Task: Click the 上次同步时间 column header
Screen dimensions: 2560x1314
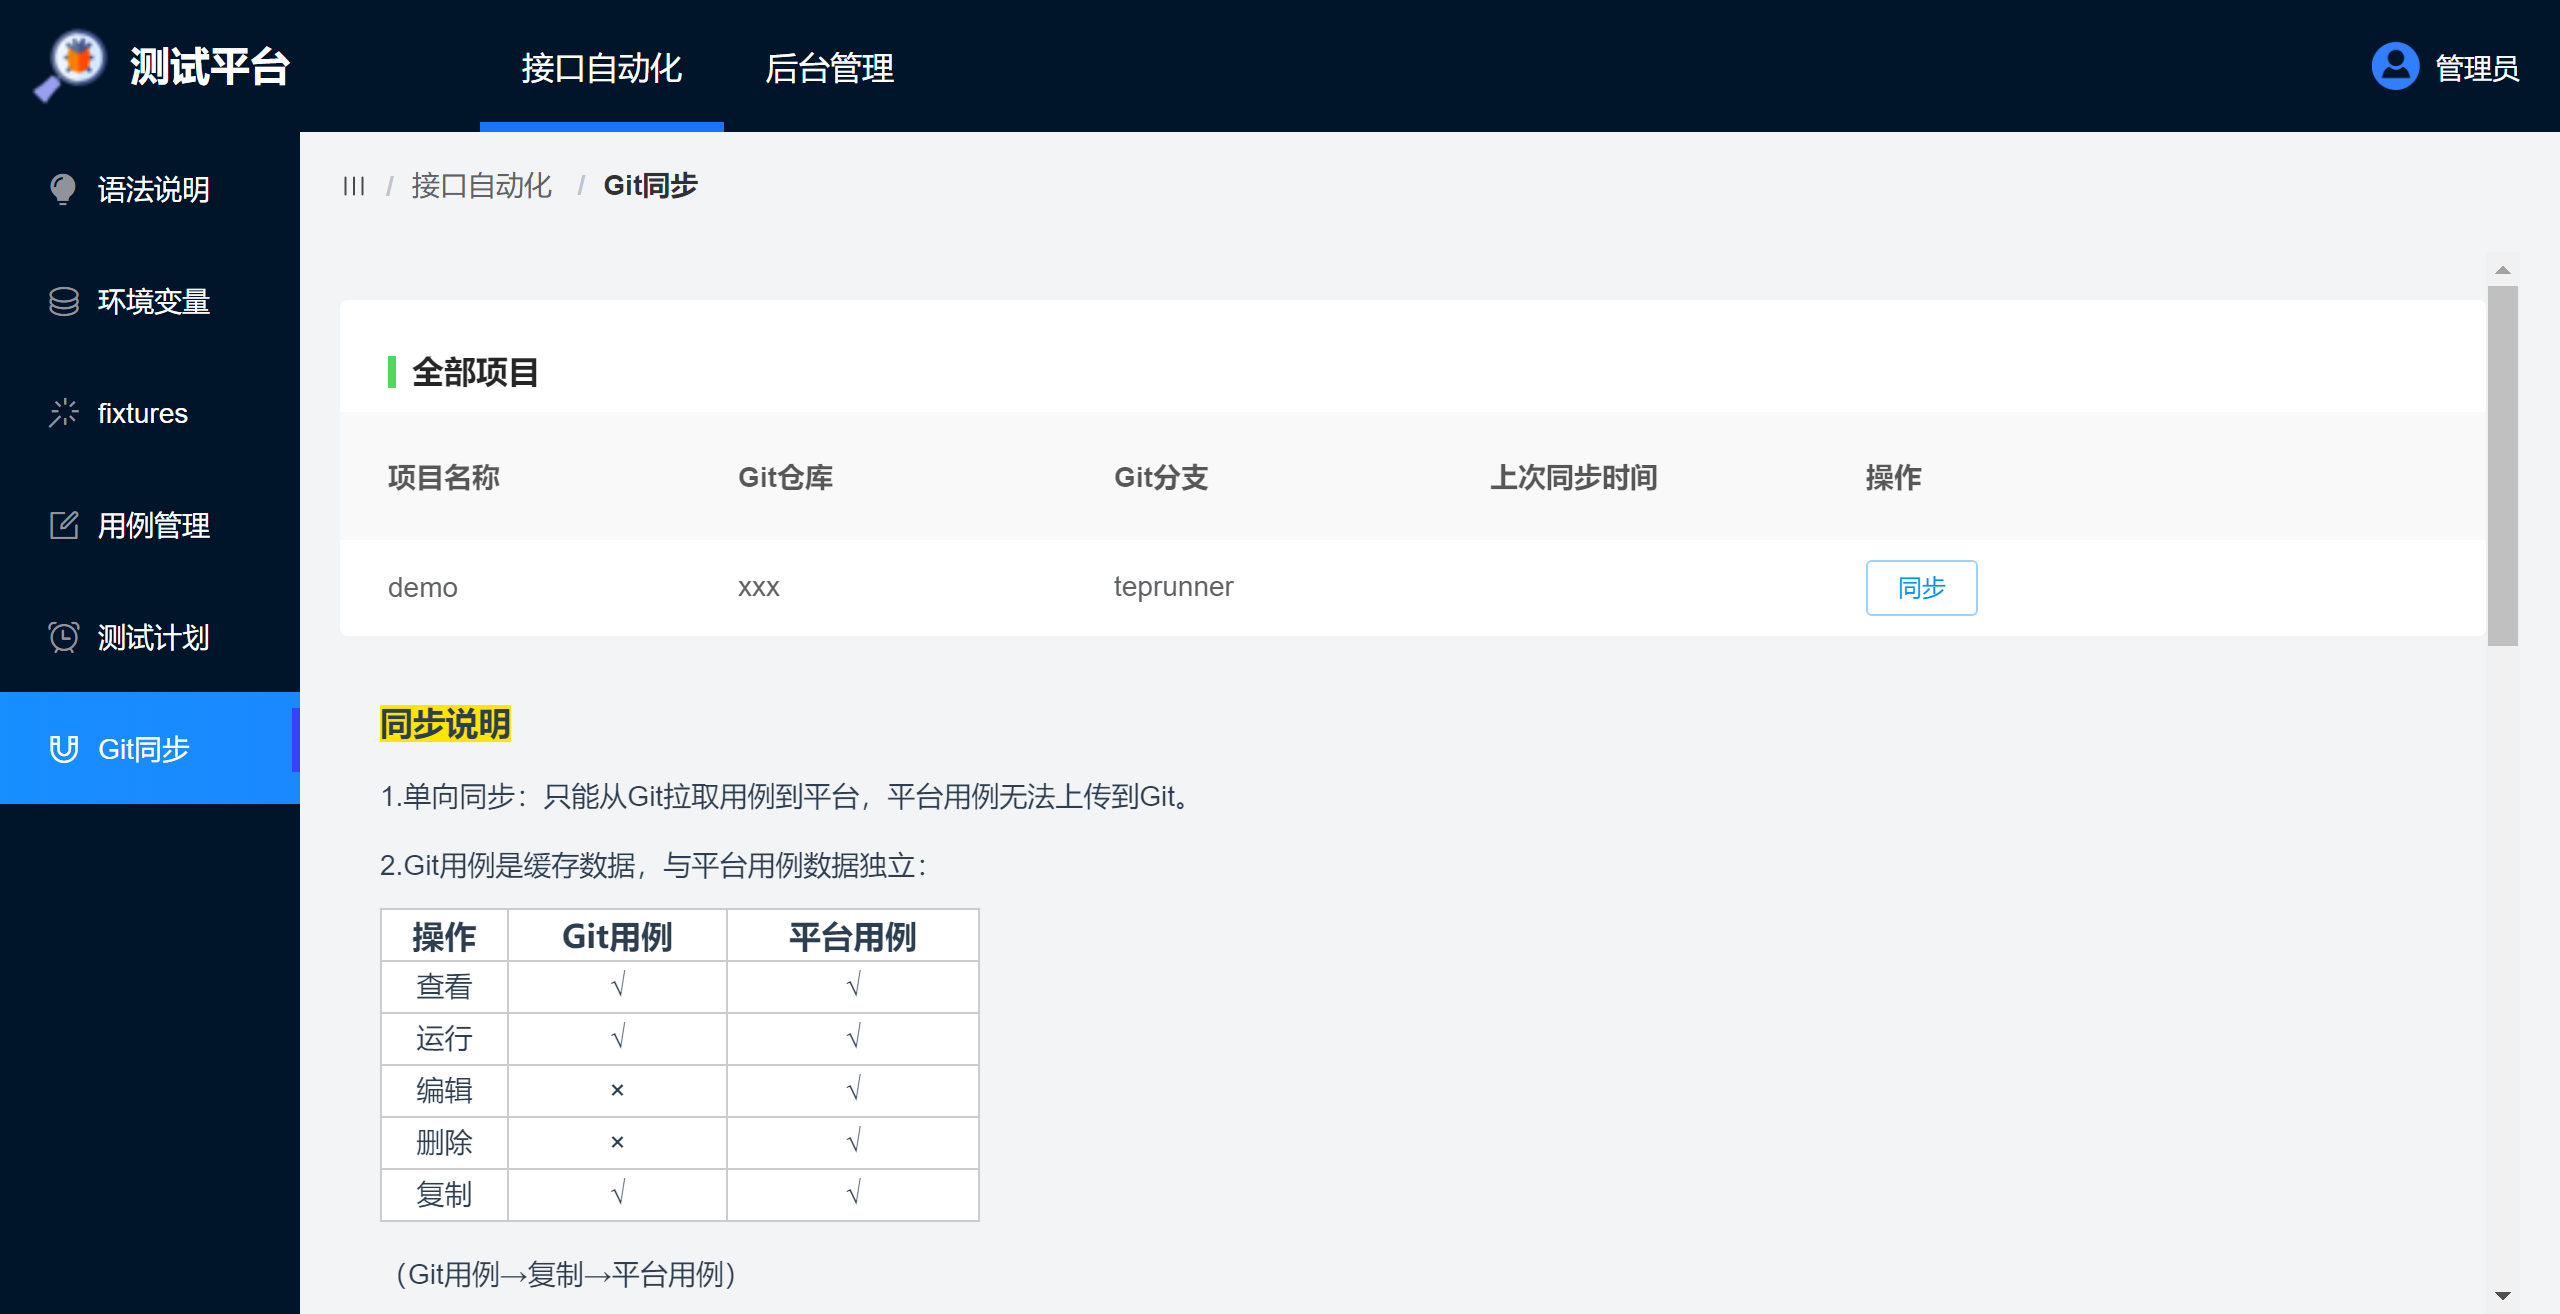Action: (1573, 477)
